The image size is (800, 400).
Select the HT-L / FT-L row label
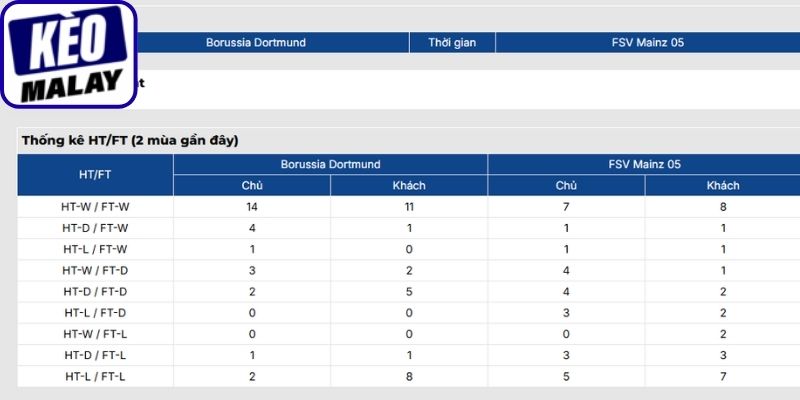click(x=95, y=377)
